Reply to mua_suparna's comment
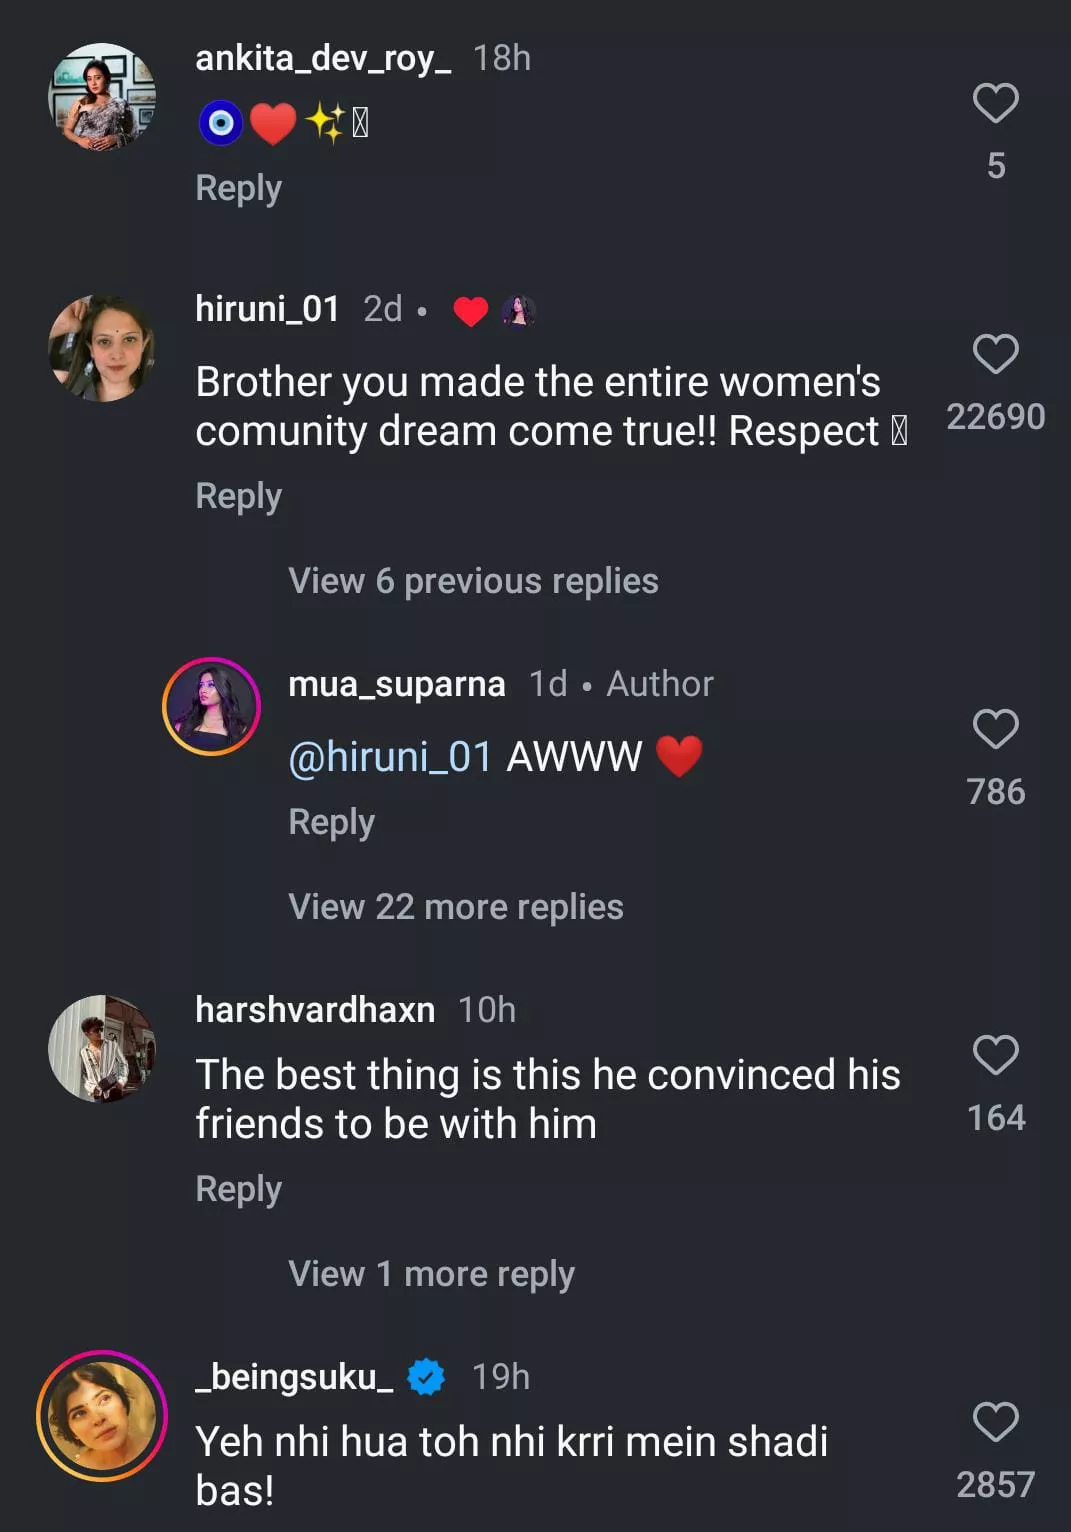 point(331,822)
